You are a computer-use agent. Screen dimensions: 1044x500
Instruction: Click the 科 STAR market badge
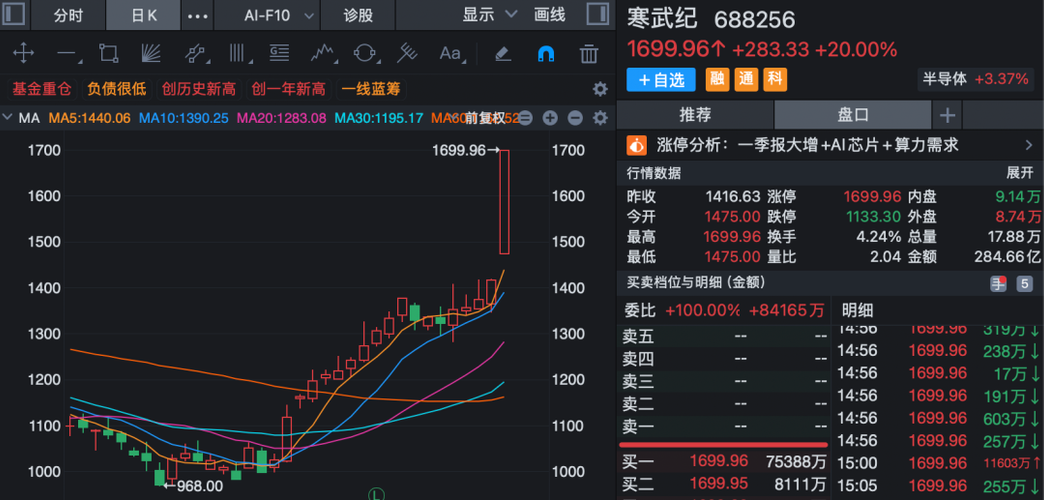tap(775, 80)
